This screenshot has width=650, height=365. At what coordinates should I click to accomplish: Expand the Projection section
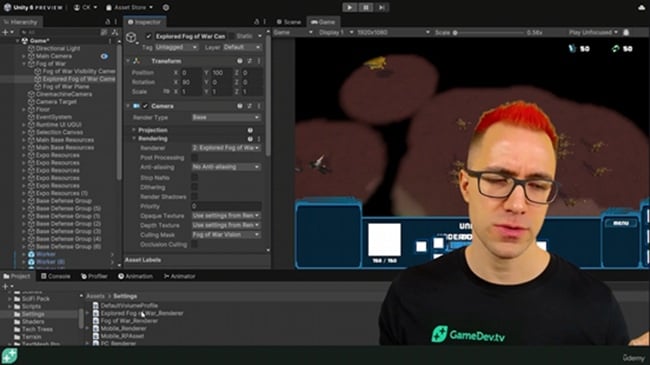pyautogui.click(x=134, y=130)
